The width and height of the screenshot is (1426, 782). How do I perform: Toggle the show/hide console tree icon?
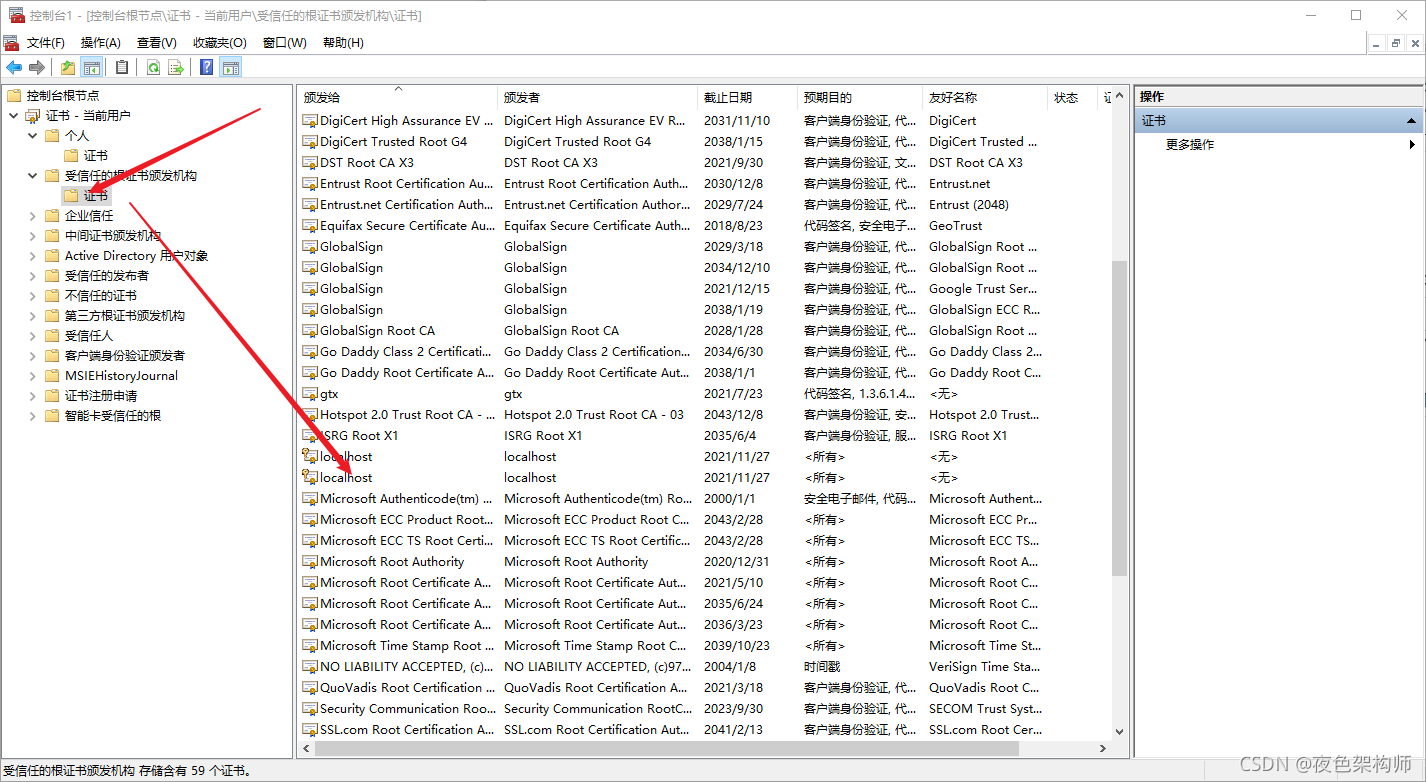91,67
